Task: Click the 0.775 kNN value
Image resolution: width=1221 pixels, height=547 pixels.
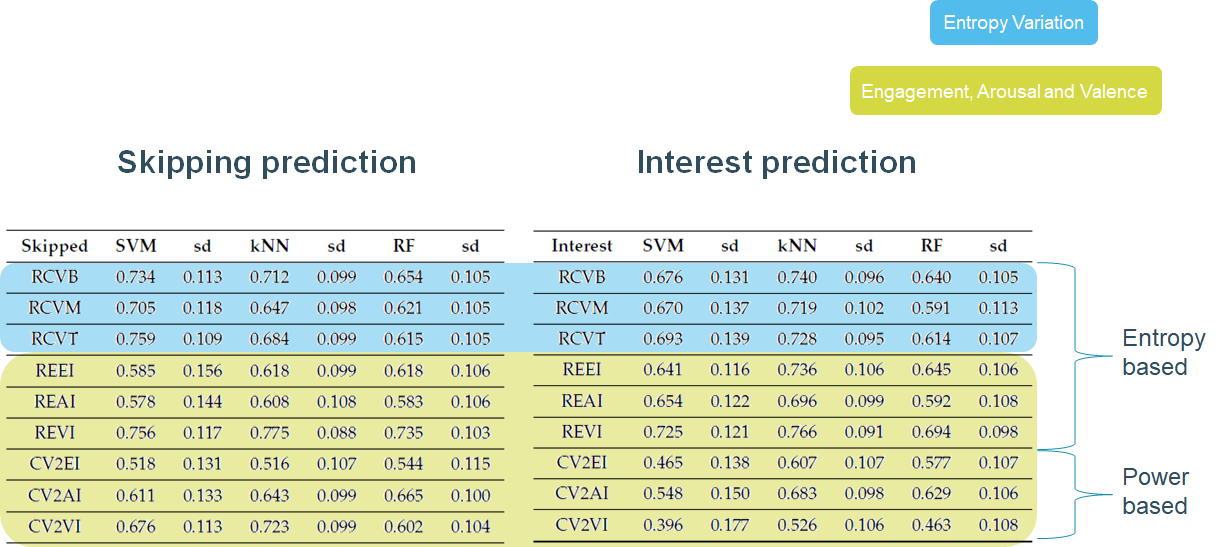Action: (269, 433)
